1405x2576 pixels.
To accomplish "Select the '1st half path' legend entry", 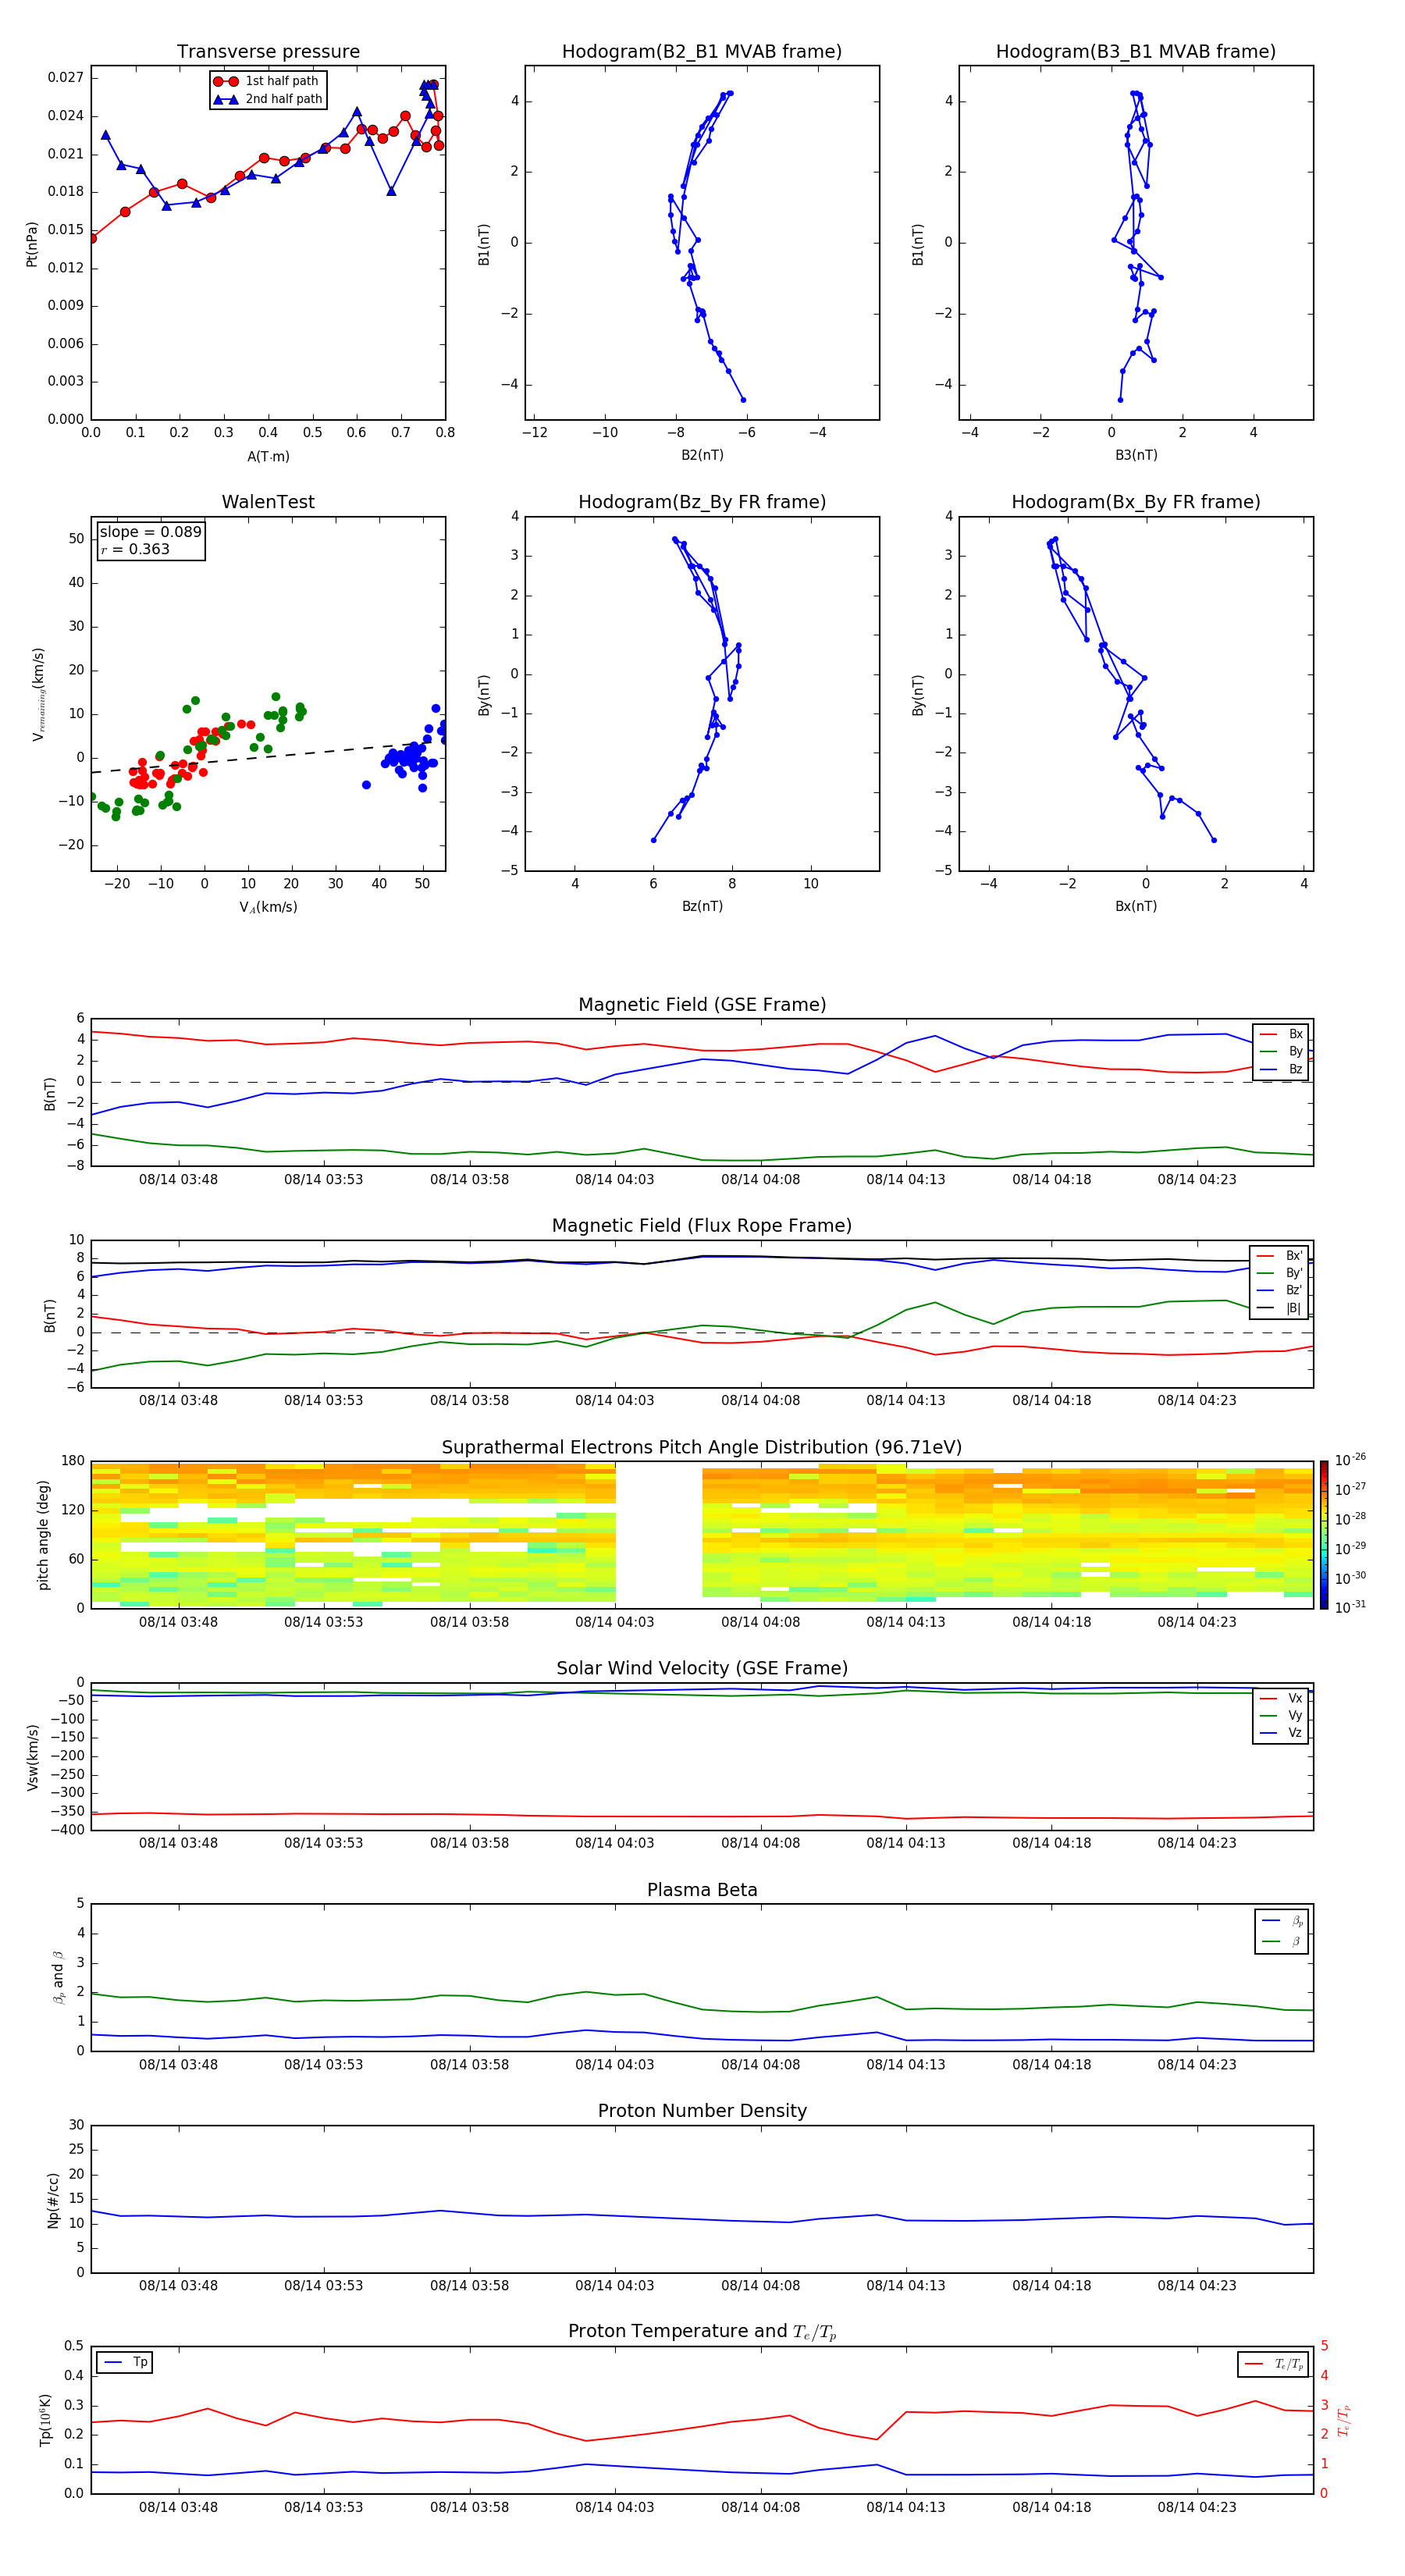I will coord(266,81).
